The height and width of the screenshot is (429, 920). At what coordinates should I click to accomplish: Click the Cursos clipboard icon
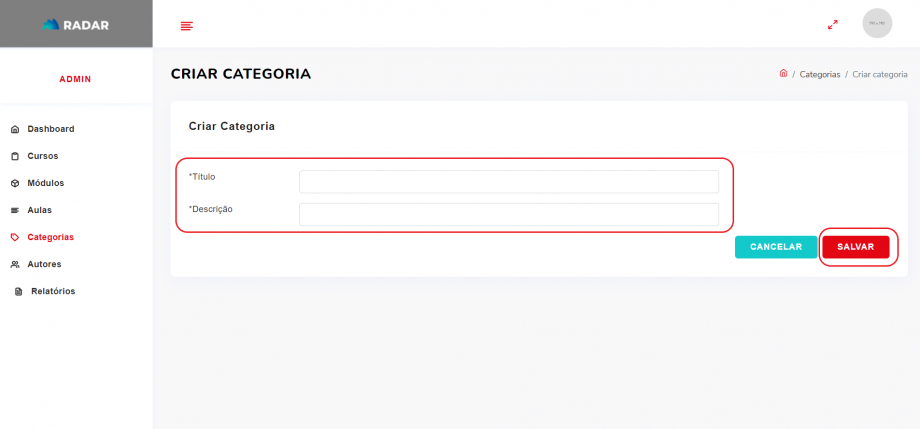tap(15, 156)
